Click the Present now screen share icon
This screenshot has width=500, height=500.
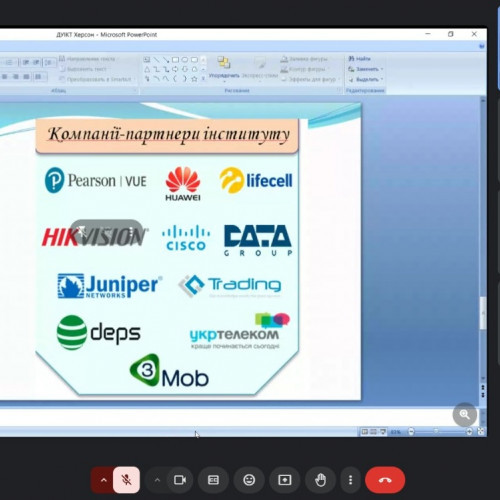285,480
